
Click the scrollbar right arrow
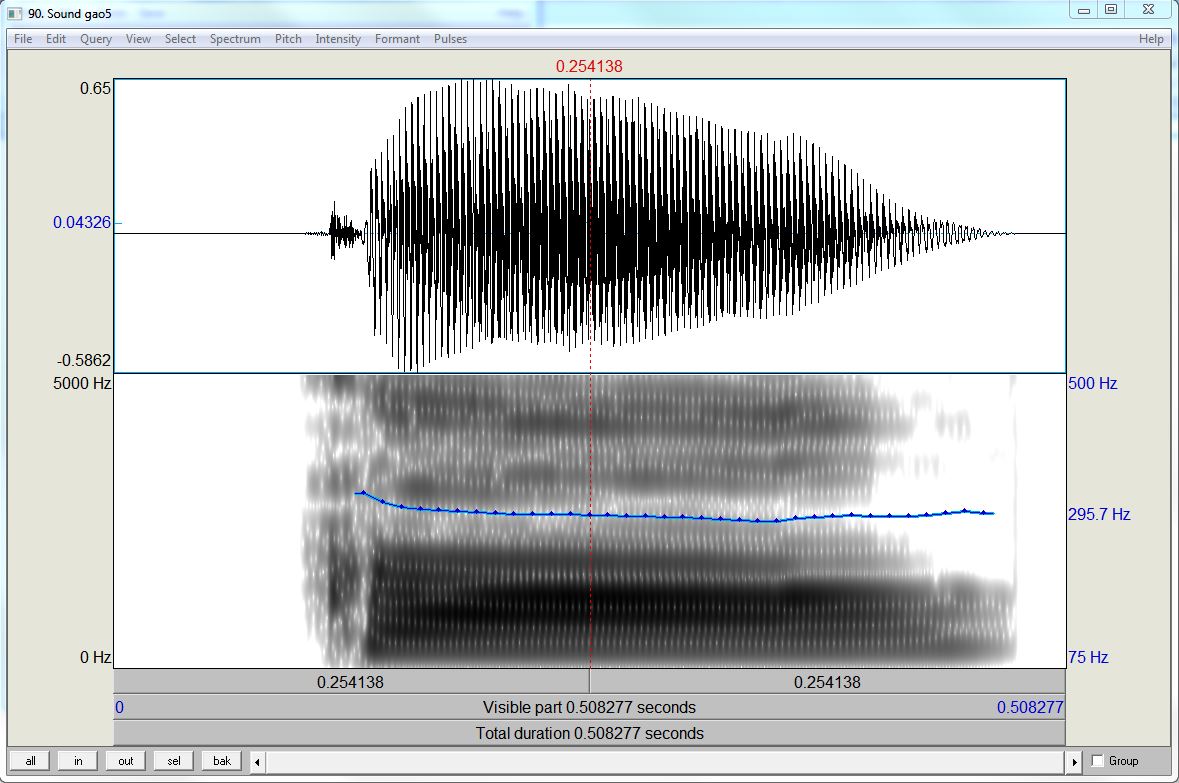click(x=1074, y=762)
